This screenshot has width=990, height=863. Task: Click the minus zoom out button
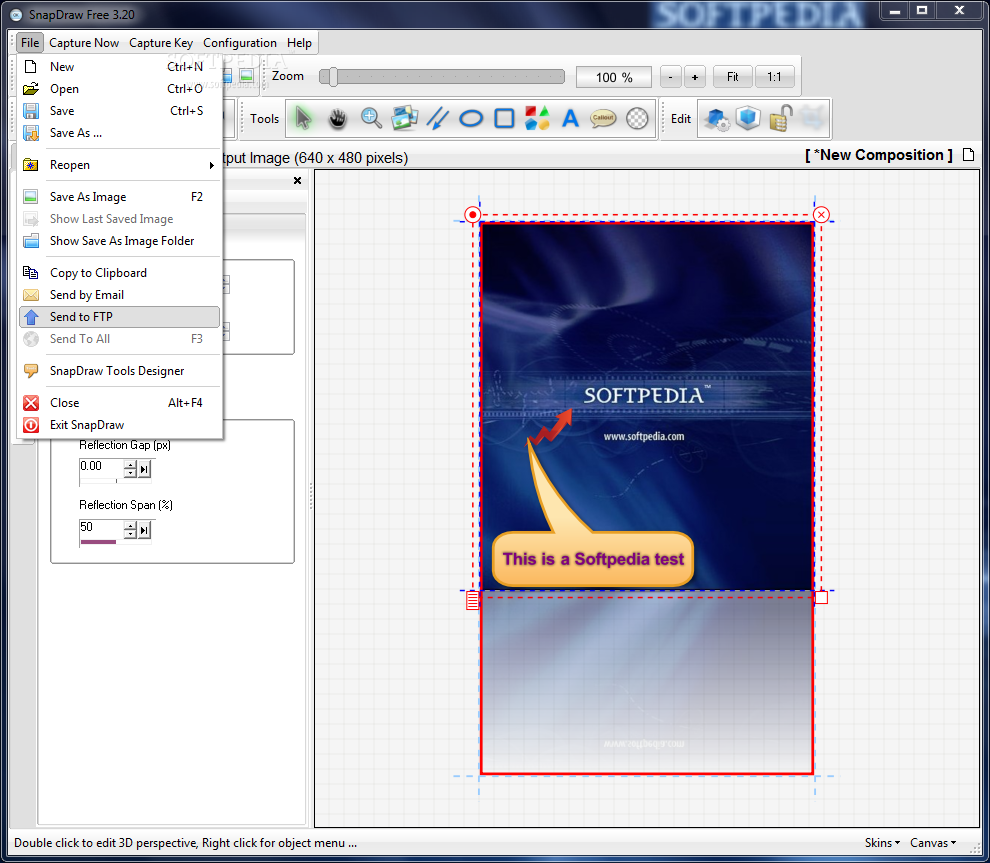click(671, 77)
